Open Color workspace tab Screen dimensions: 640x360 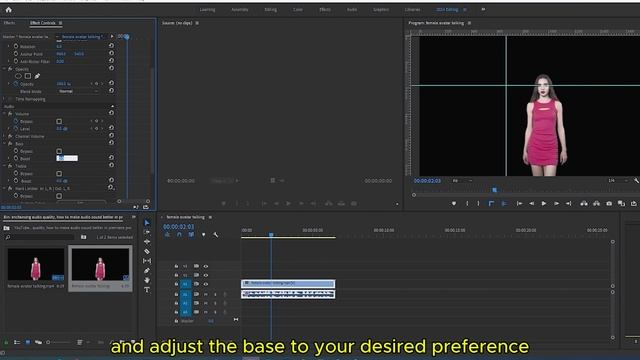pyautogui.click(x=298, y=9)
